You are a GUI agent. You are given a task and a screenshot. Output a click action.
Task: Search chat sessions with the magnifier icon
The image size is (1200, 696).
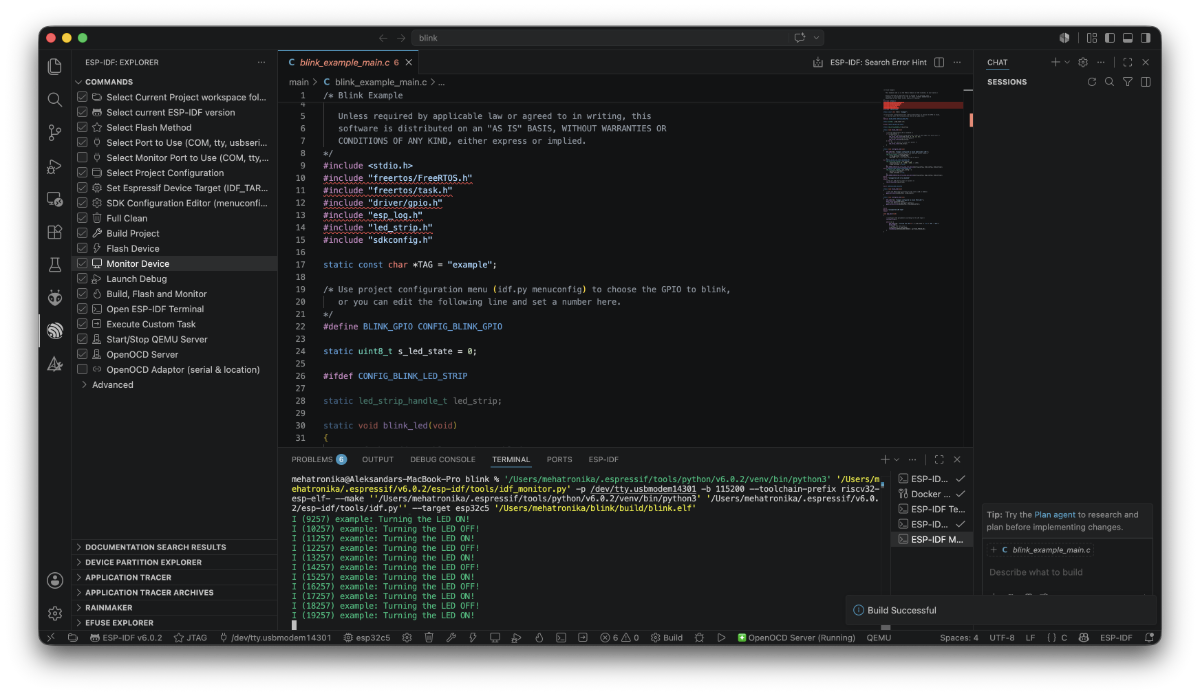(1109, 82)
